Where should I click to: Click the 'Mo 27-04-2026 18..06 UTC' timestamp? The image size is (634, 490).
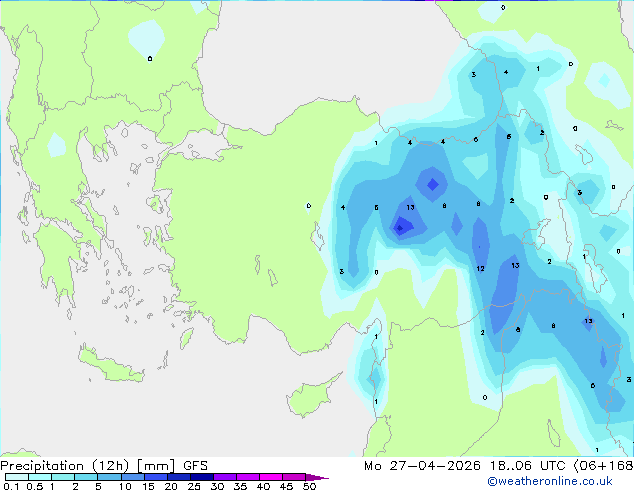point(465,466)
